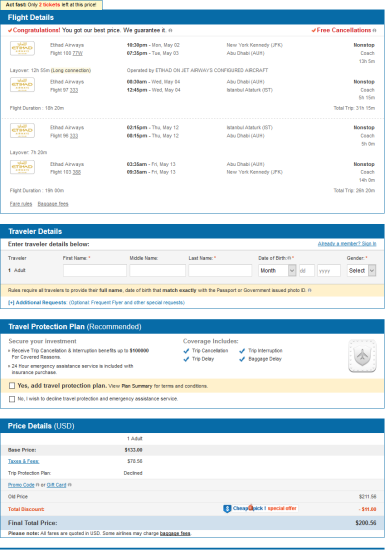Click the Trip Delay coverage item
Image resolution: width=385 pixels, height=550 pixels.
pyautogui.click(x=199, y=359)
